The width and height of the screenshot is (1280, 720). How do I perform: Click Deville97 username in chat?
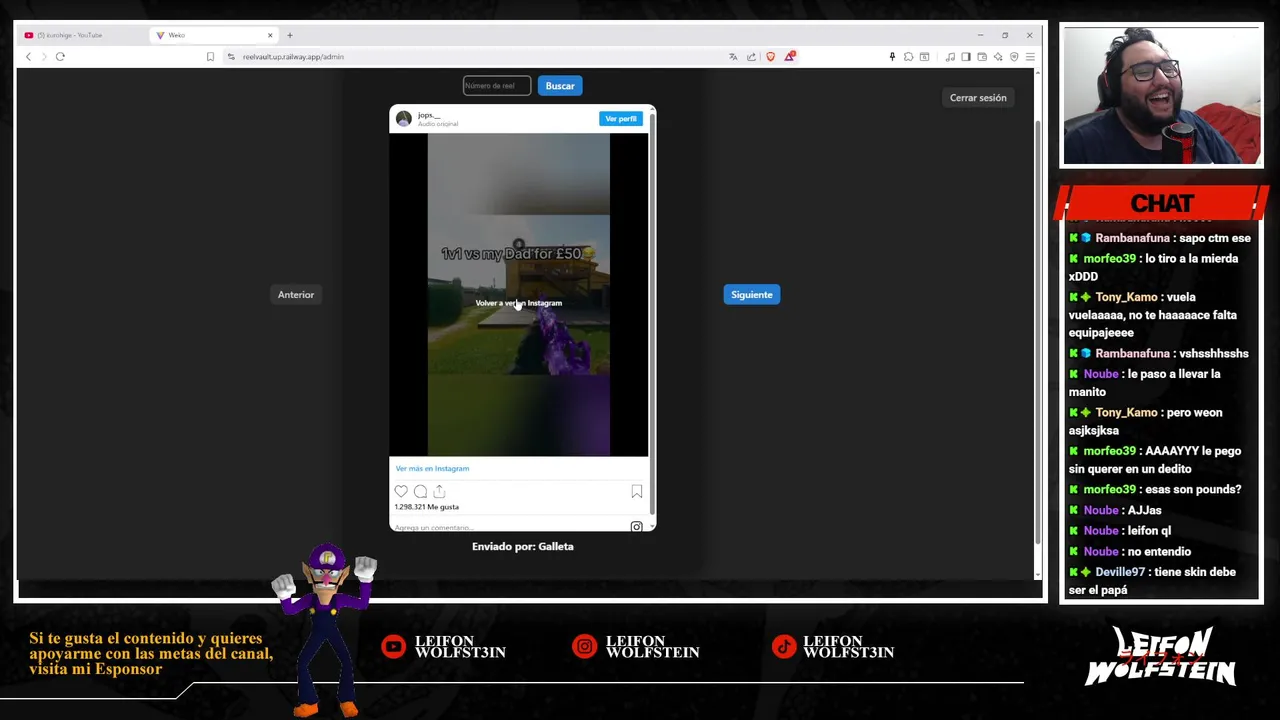point(1119,572)
